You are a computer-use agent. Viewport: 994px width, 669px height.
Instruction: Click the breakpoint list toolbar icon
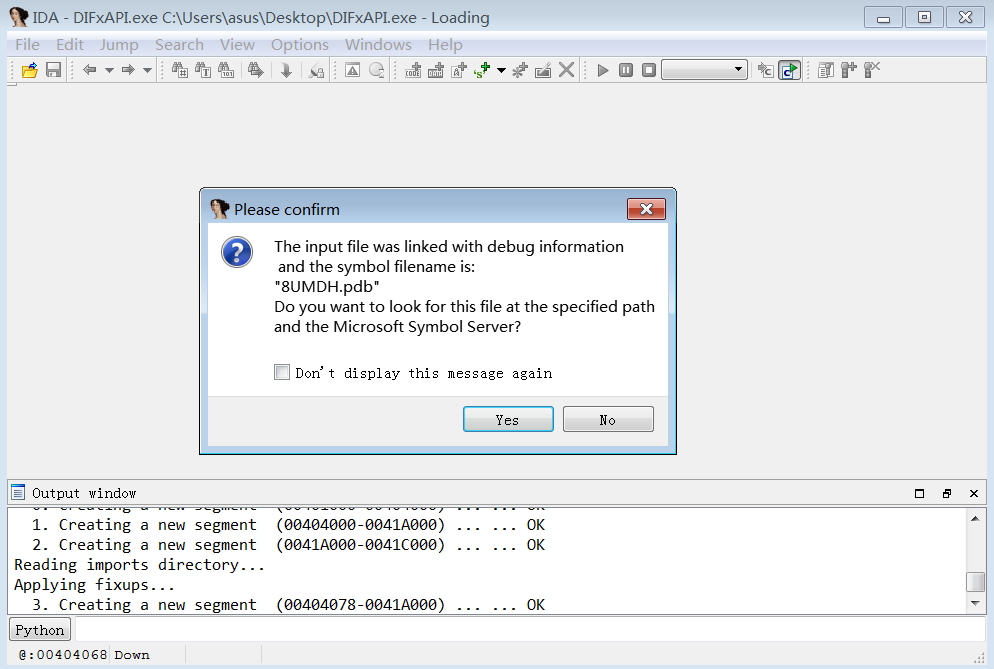825,70
